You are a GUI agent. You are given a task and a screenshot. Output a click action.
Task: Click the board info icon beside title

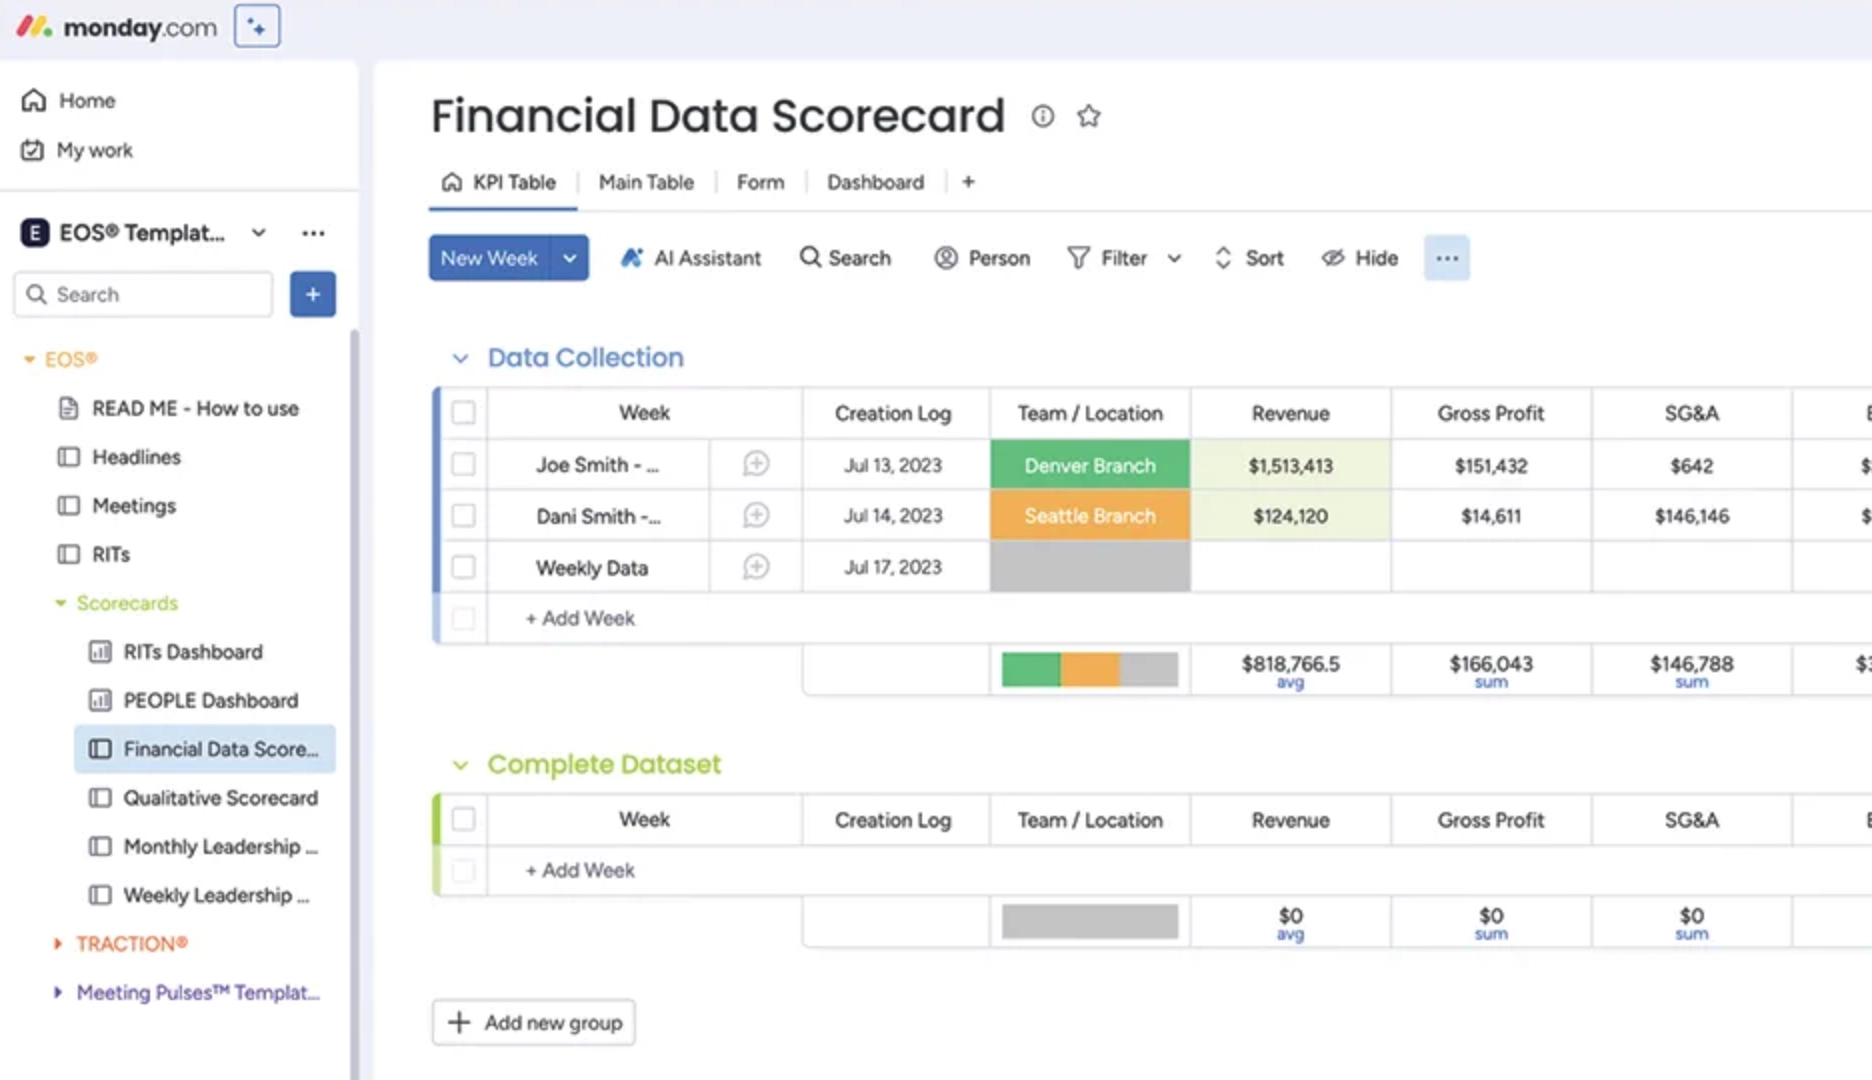point(1043,117)
